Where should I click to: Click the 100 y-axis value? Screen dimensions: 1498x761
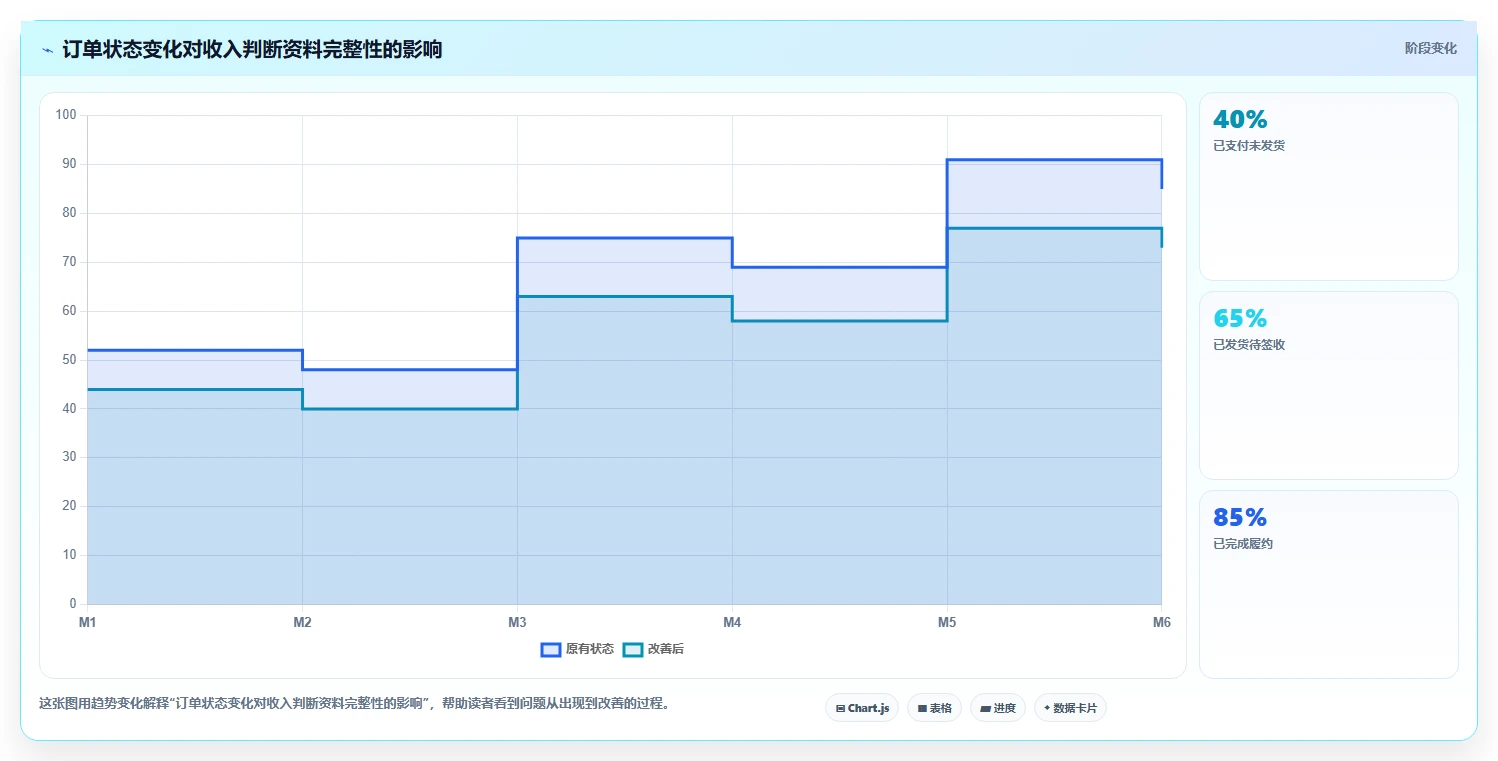coord(66,115)
